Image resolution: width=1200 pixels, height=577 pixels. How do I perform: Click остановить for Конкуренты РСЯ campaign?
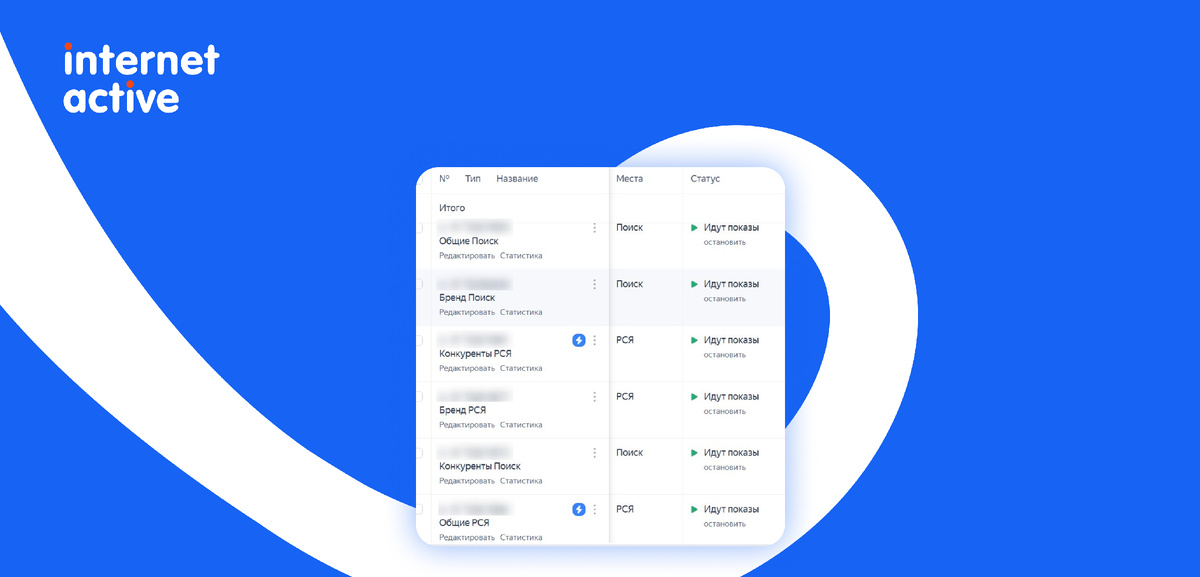pyautogui.click(x=724, y=354)
